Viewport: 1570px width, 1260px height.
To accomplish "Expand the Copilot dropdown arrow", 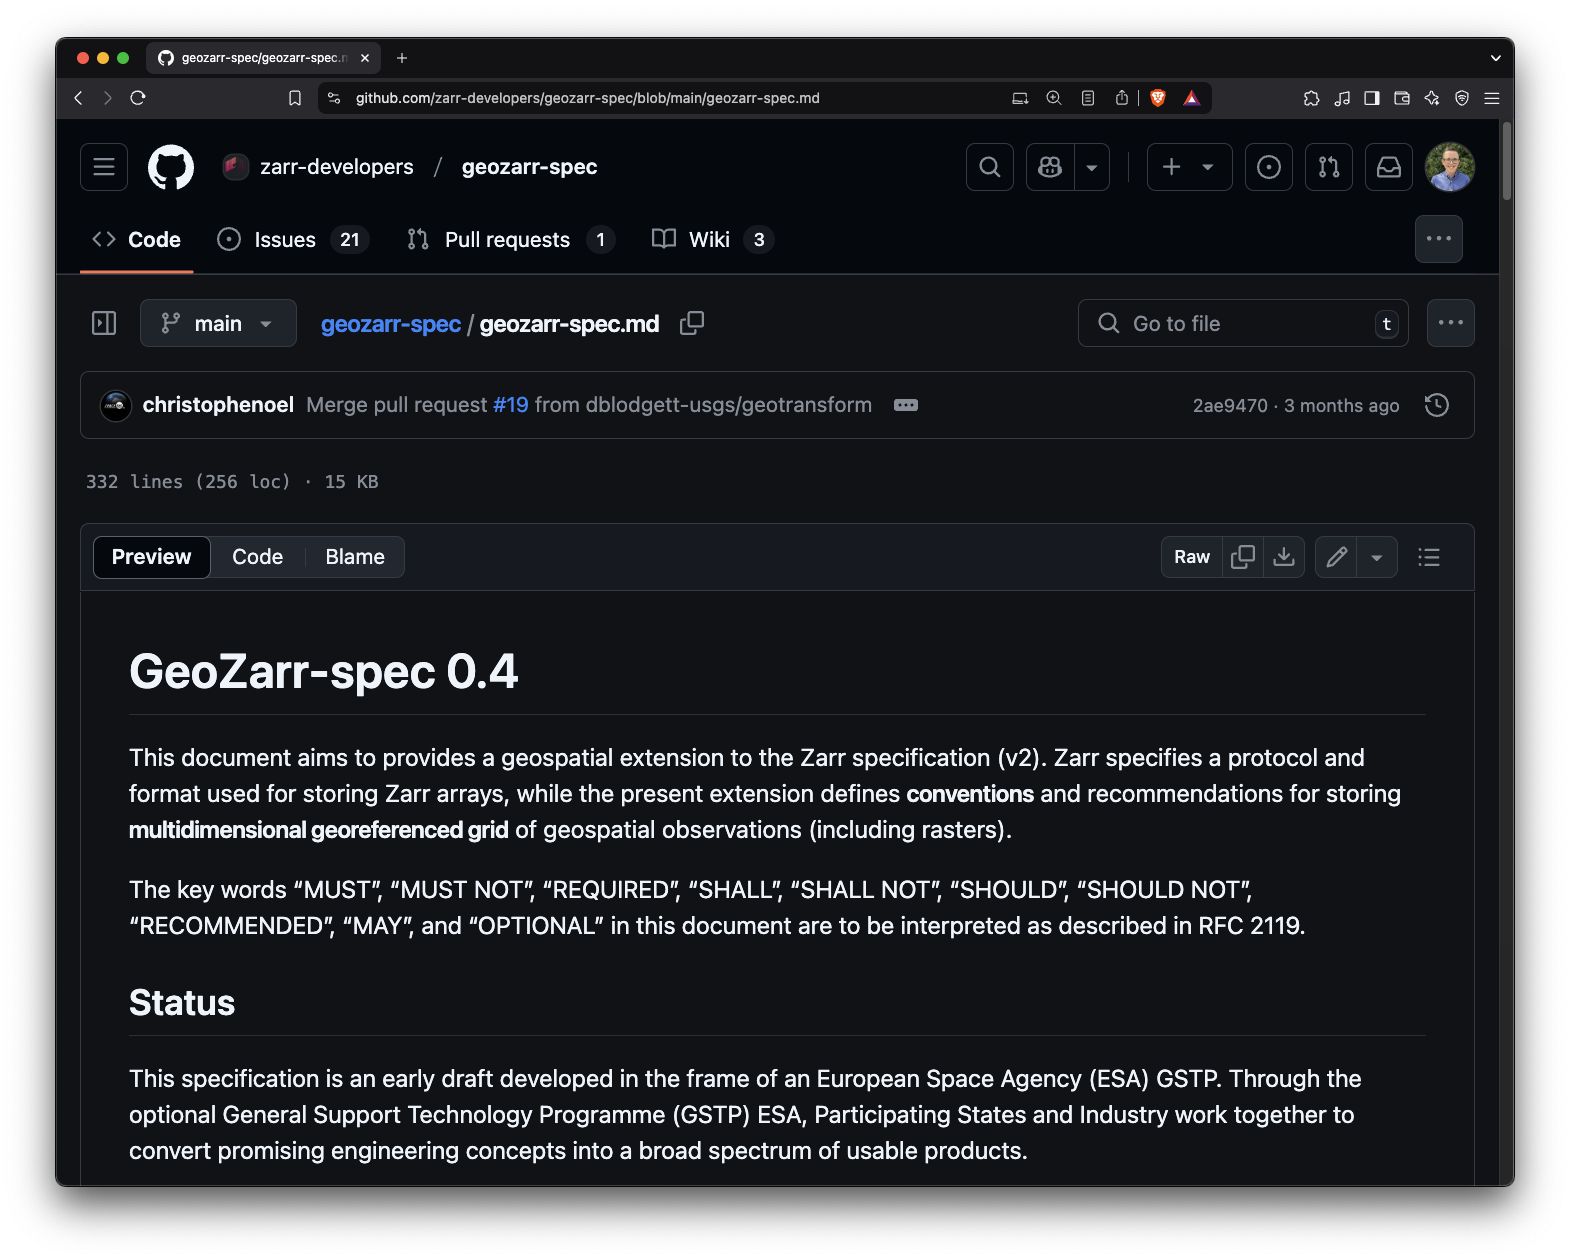I will point(1092,167).
